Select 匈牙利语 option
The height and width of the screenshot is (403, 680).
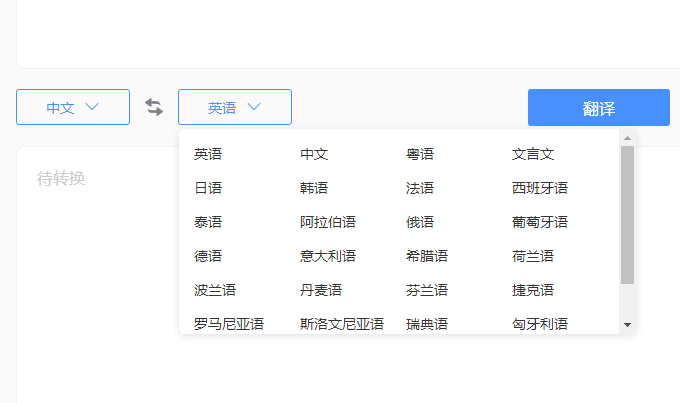[x=539, y=324]
